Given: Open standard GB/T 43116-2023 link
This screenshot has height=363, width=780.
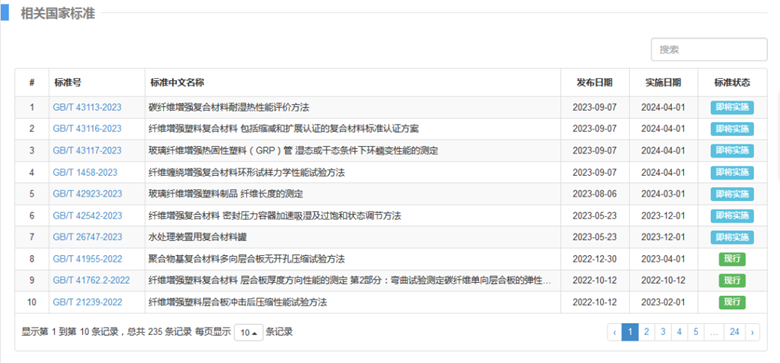Looking at the screenshot, I should point(87,129).
